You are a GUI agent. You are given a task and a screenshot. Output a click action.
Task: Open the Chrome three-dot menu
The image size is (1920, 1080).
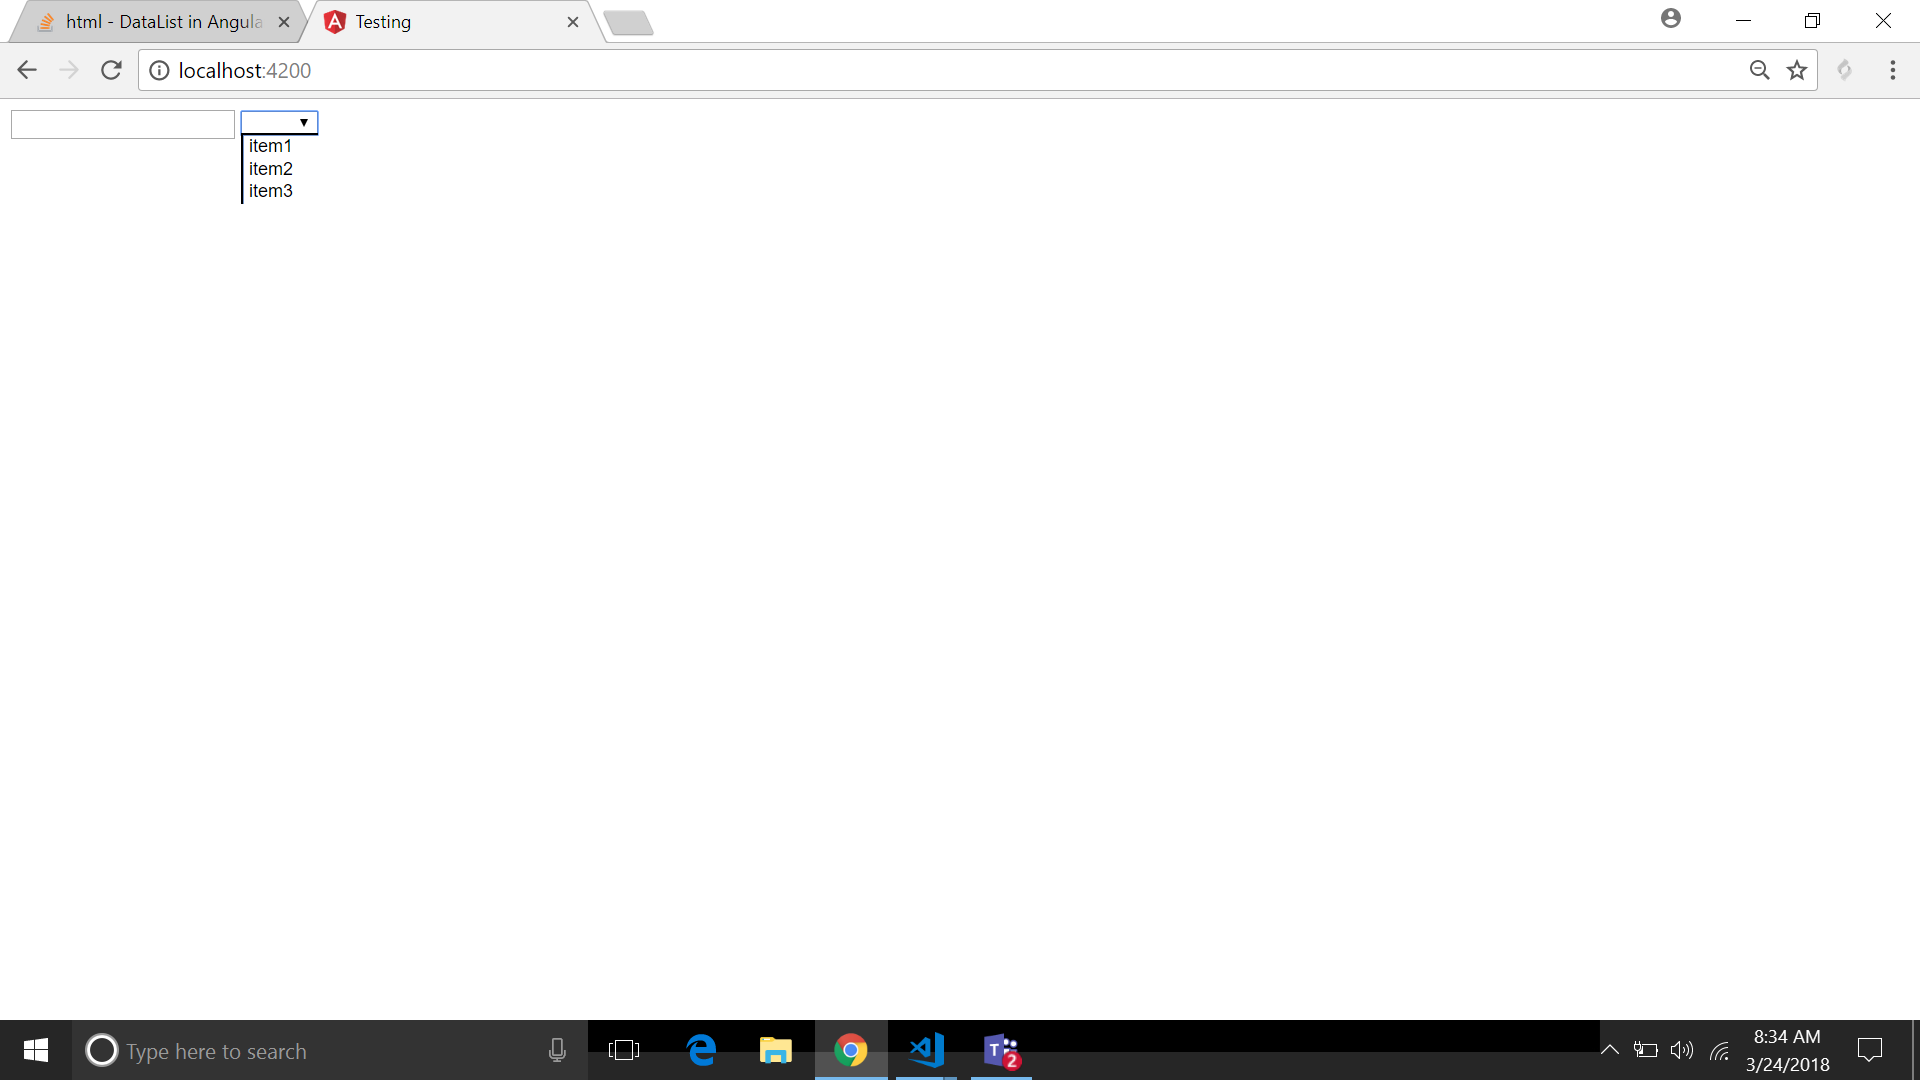pyautogui.click(x=1892, y=70)
